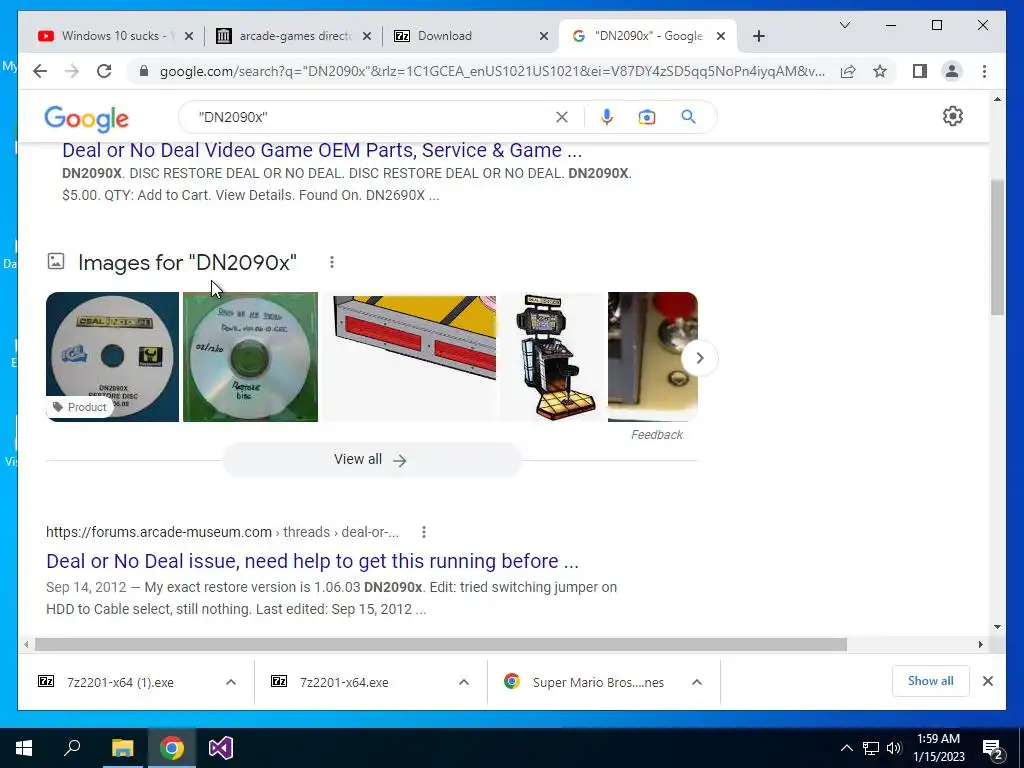This screenshot has height=768, width=1024.
Task: Close the Windows 10 sucks tab
Action: pos(189,36)
